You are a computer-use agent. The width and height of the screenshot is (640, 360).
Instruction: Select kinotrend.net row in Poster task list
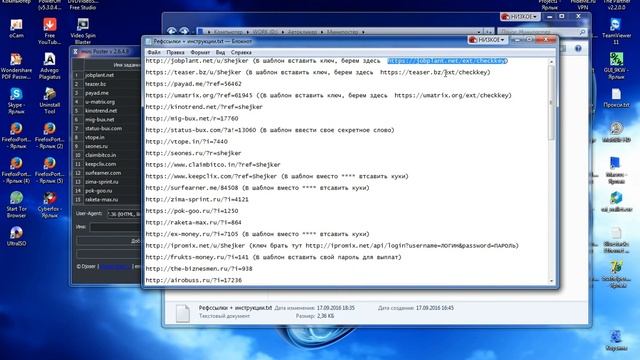(x=106, y=111)
